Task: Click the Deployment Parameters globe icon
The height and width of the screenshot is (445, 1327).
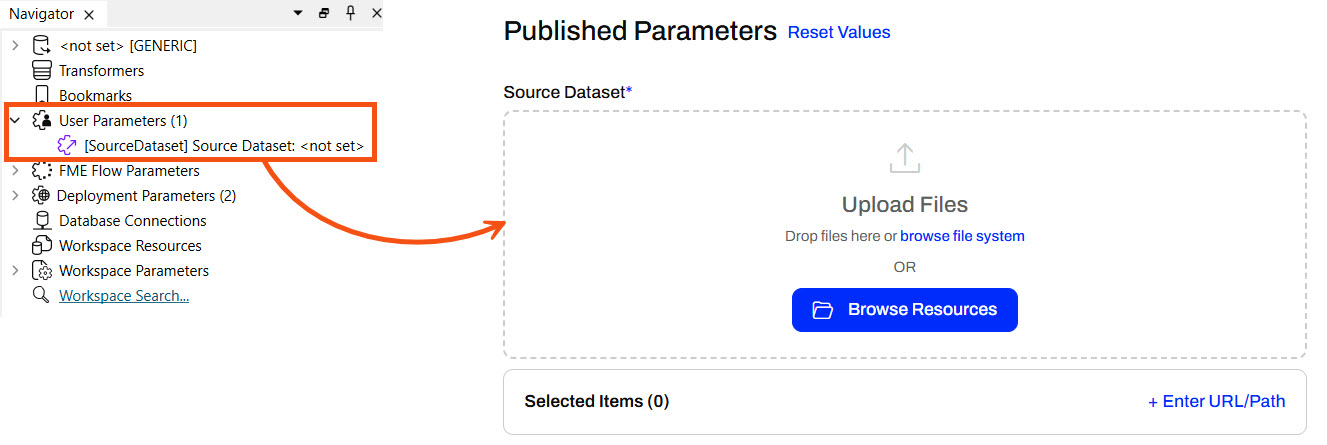Action: click(41, 196)
